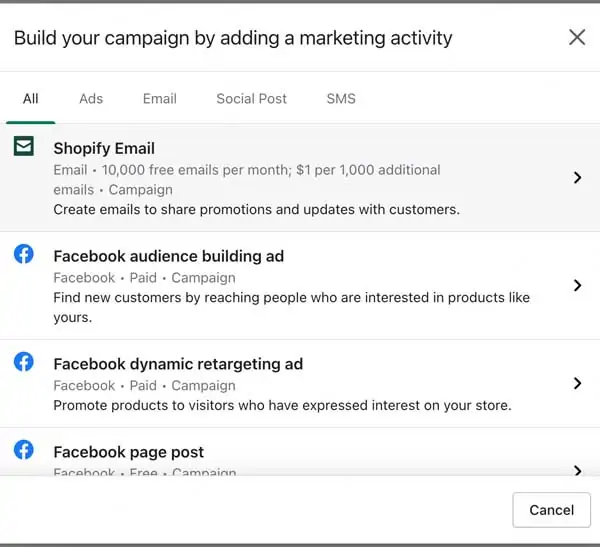
Task: Click Facebook icon beside audience building ad
Action: click(24, 254)
